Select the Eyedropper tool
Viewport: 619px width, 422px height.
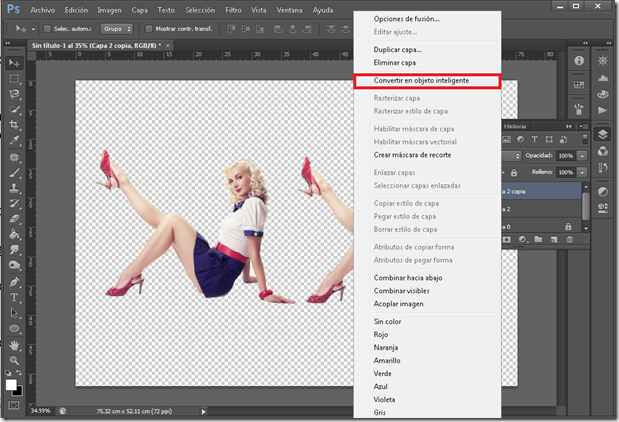coord(14,141)
